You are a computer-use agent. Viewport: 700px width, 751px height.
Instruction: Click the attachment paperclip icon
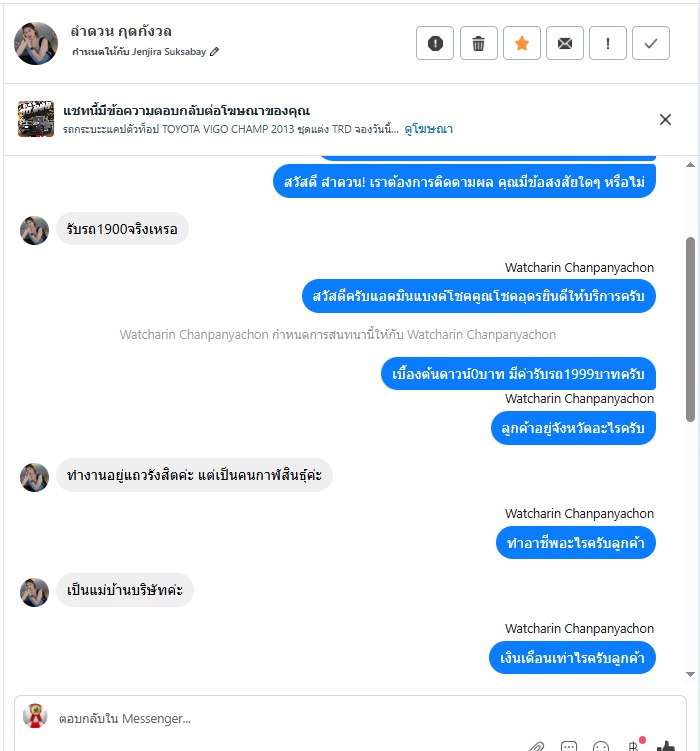(537, 746)
